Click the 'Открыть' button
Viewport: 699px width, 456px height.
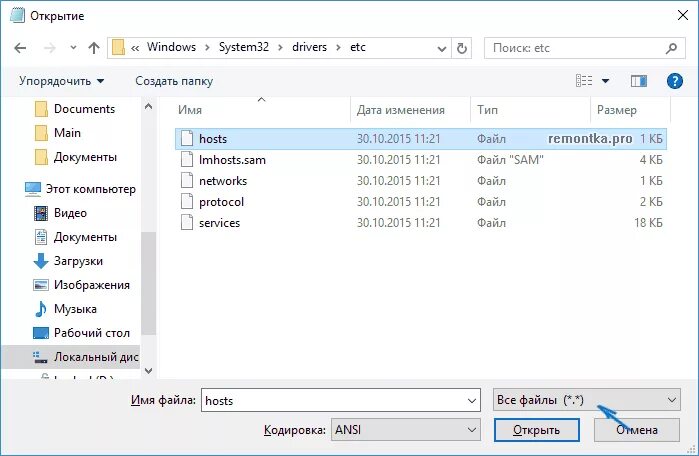[x=537, y=430]
